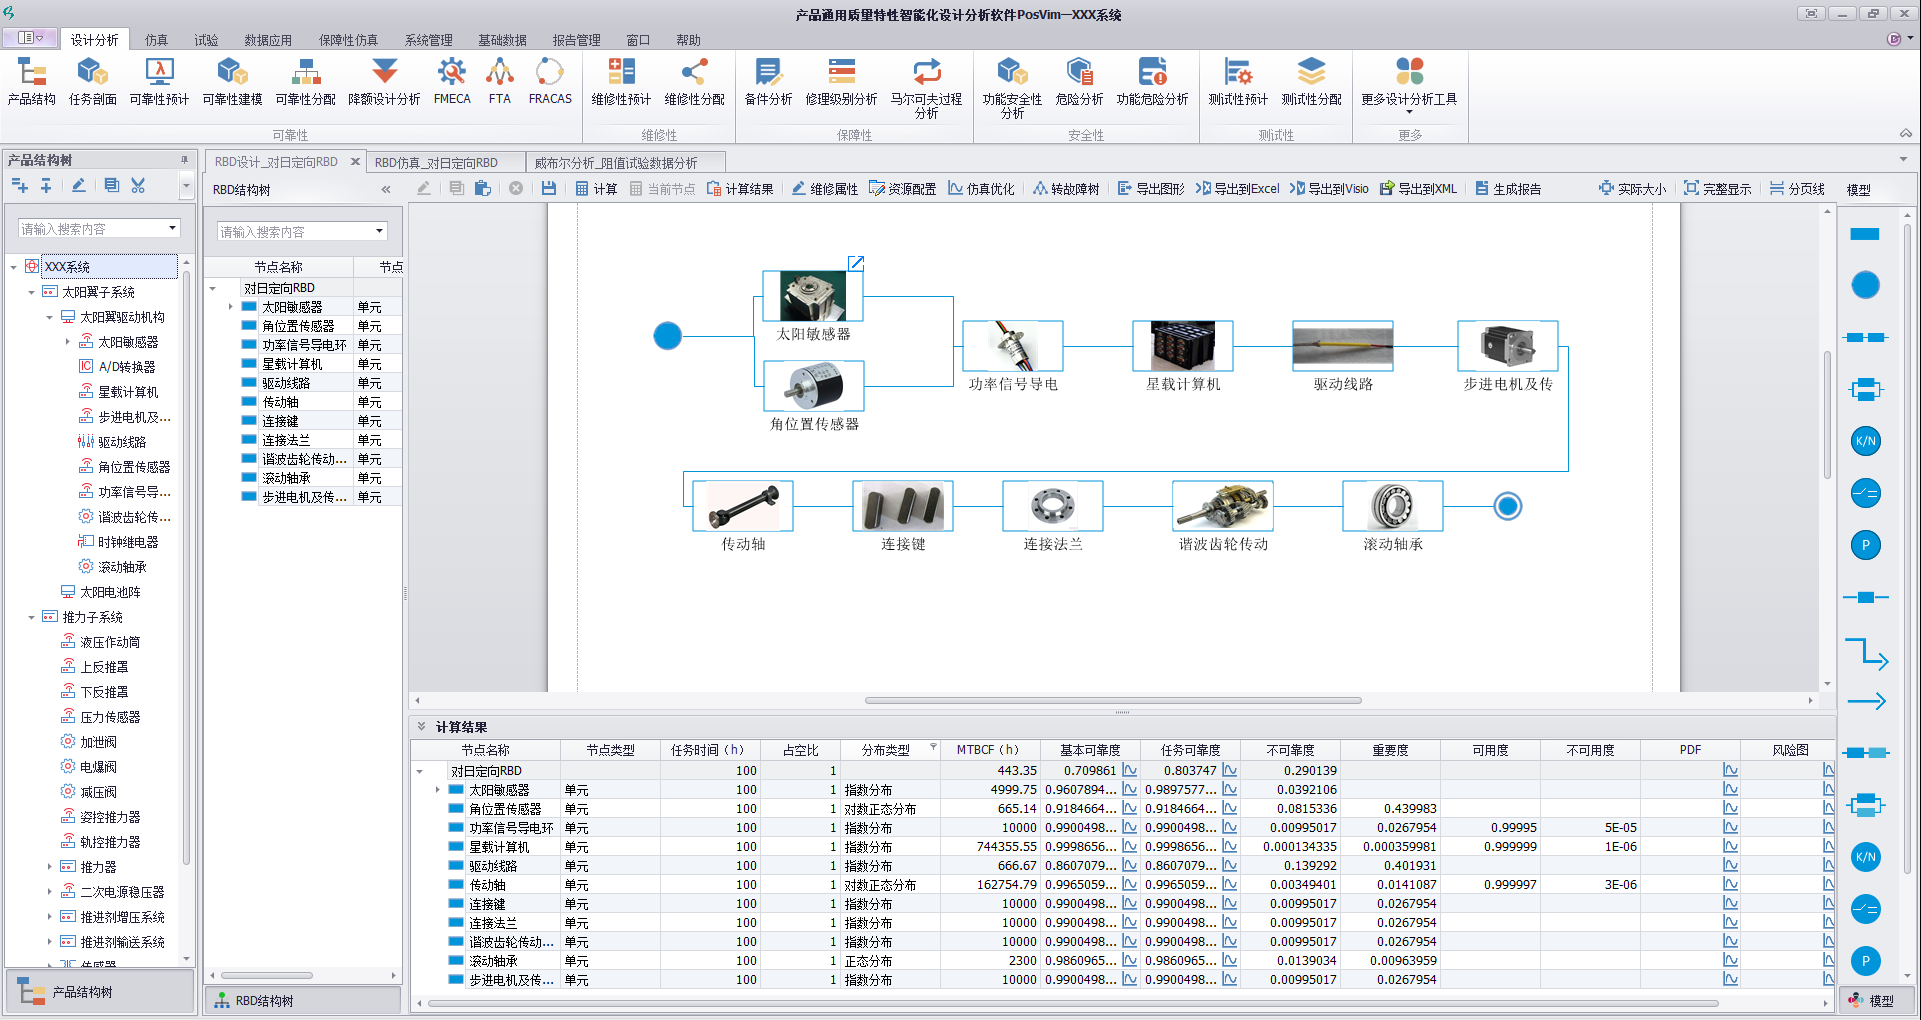
Task: Open the 产品结构 ribbon tool
Action: pyautogui.click(x=31, y=81)
